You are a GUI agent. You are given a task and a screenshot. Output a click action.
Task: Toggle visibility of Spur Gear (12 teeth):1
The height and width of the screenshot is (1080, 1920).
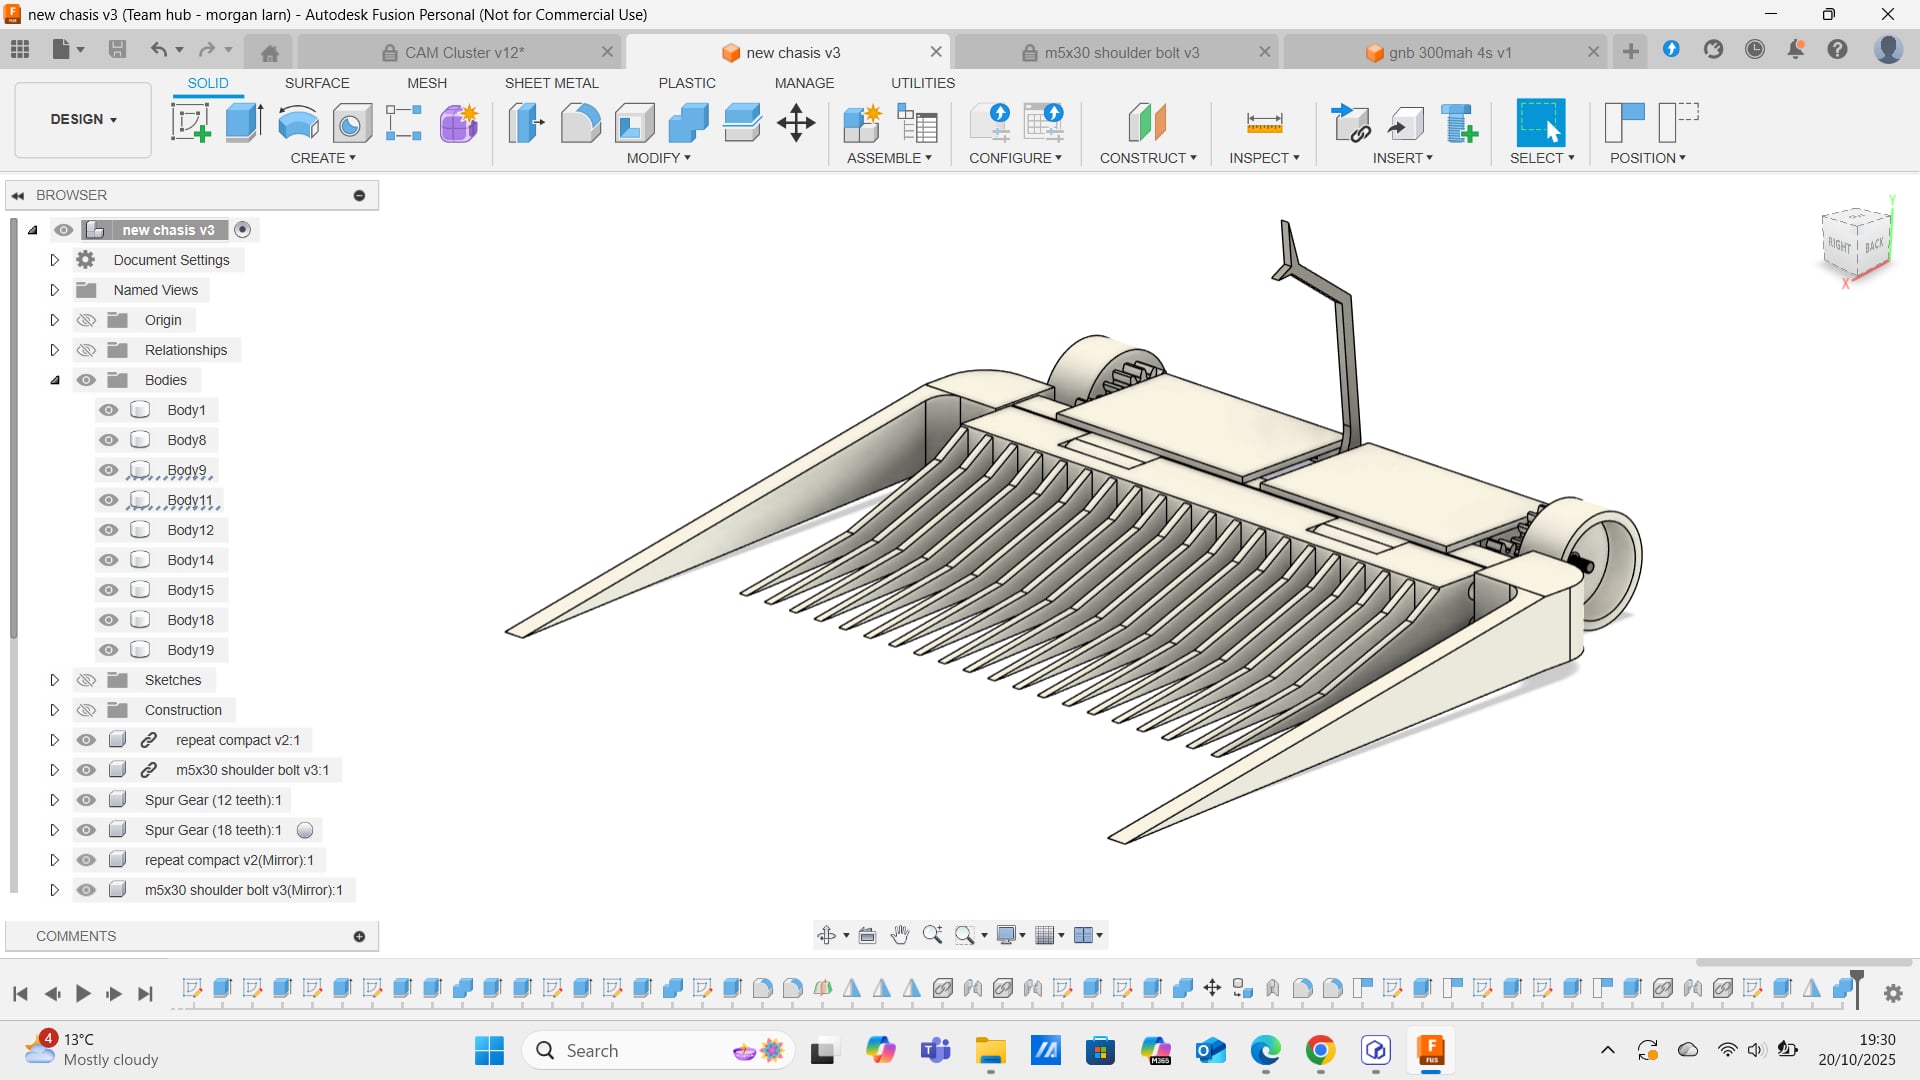tap(87, 800)
